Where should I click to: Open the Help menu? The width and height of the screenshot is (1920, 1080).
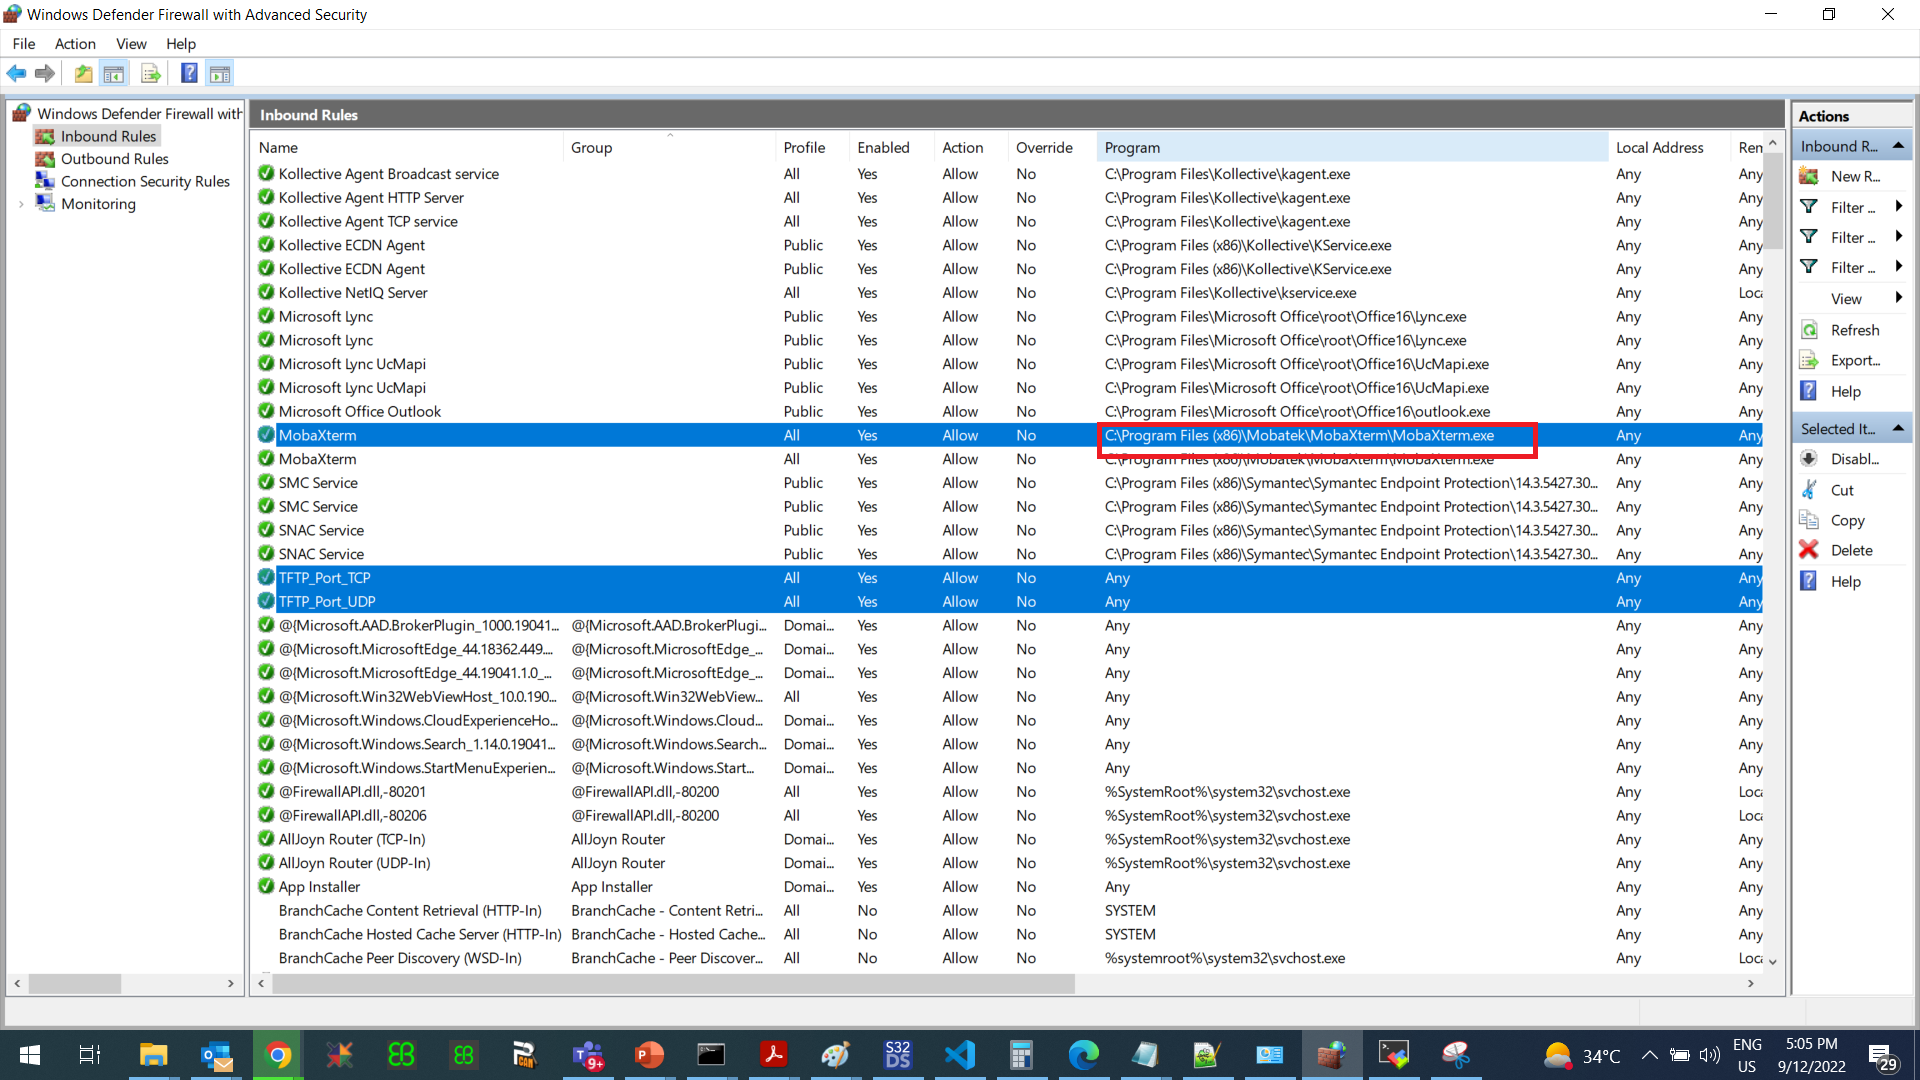click(x=181, y=44)
